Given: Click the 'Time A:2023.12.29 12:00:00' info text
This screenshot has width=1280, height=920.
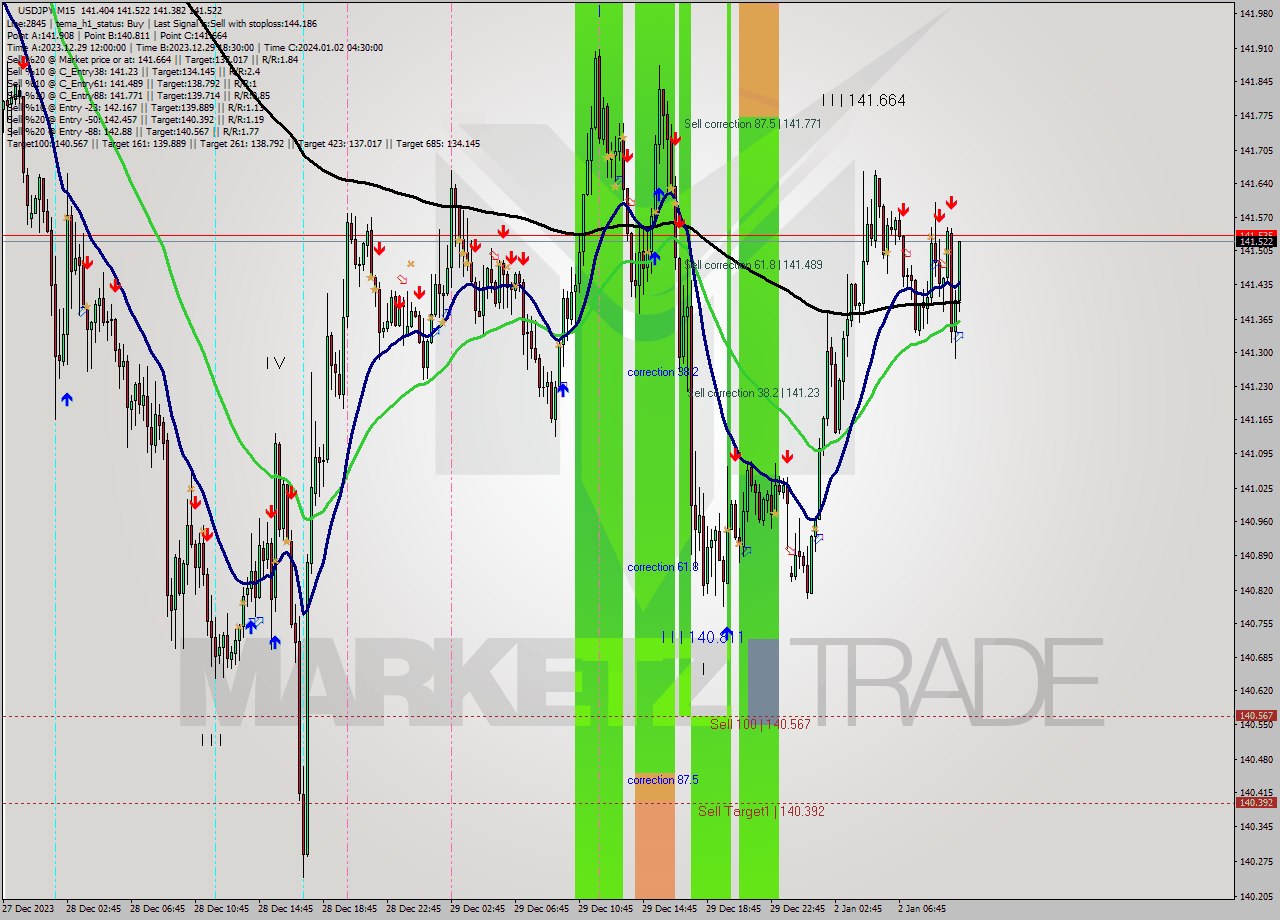Looking at the screenshot, I should [x=66, y=47].
